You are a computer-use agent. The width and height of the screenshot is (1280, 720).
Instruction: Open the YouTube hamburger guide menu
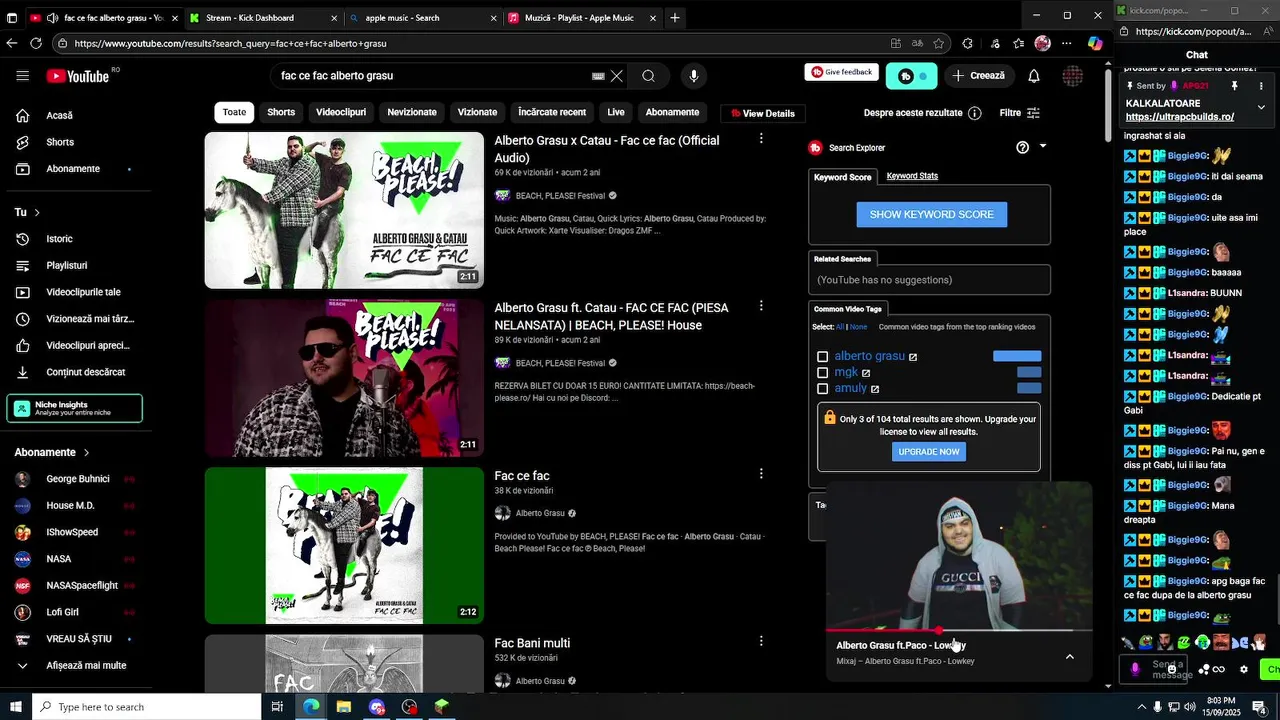coord(22,76)
